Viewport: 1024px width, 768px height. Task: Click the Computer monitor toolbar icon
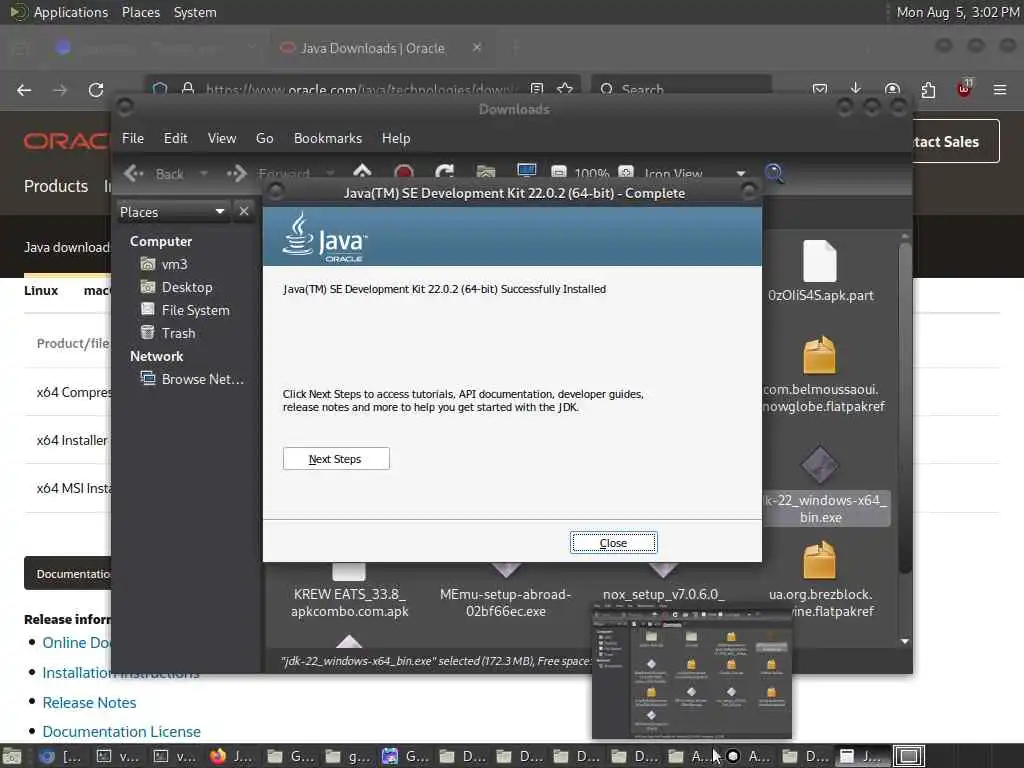(526, 172)
